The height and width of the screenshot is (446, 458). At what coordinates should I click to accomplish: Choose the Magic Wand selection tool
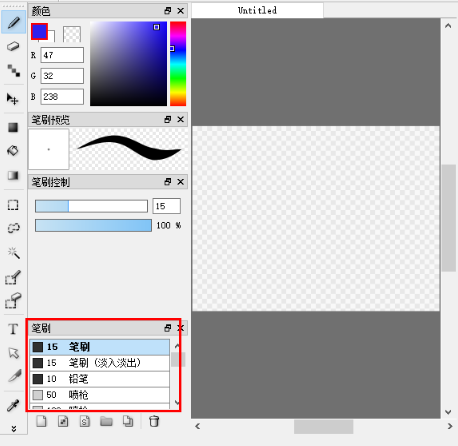[x=13, y=253]
